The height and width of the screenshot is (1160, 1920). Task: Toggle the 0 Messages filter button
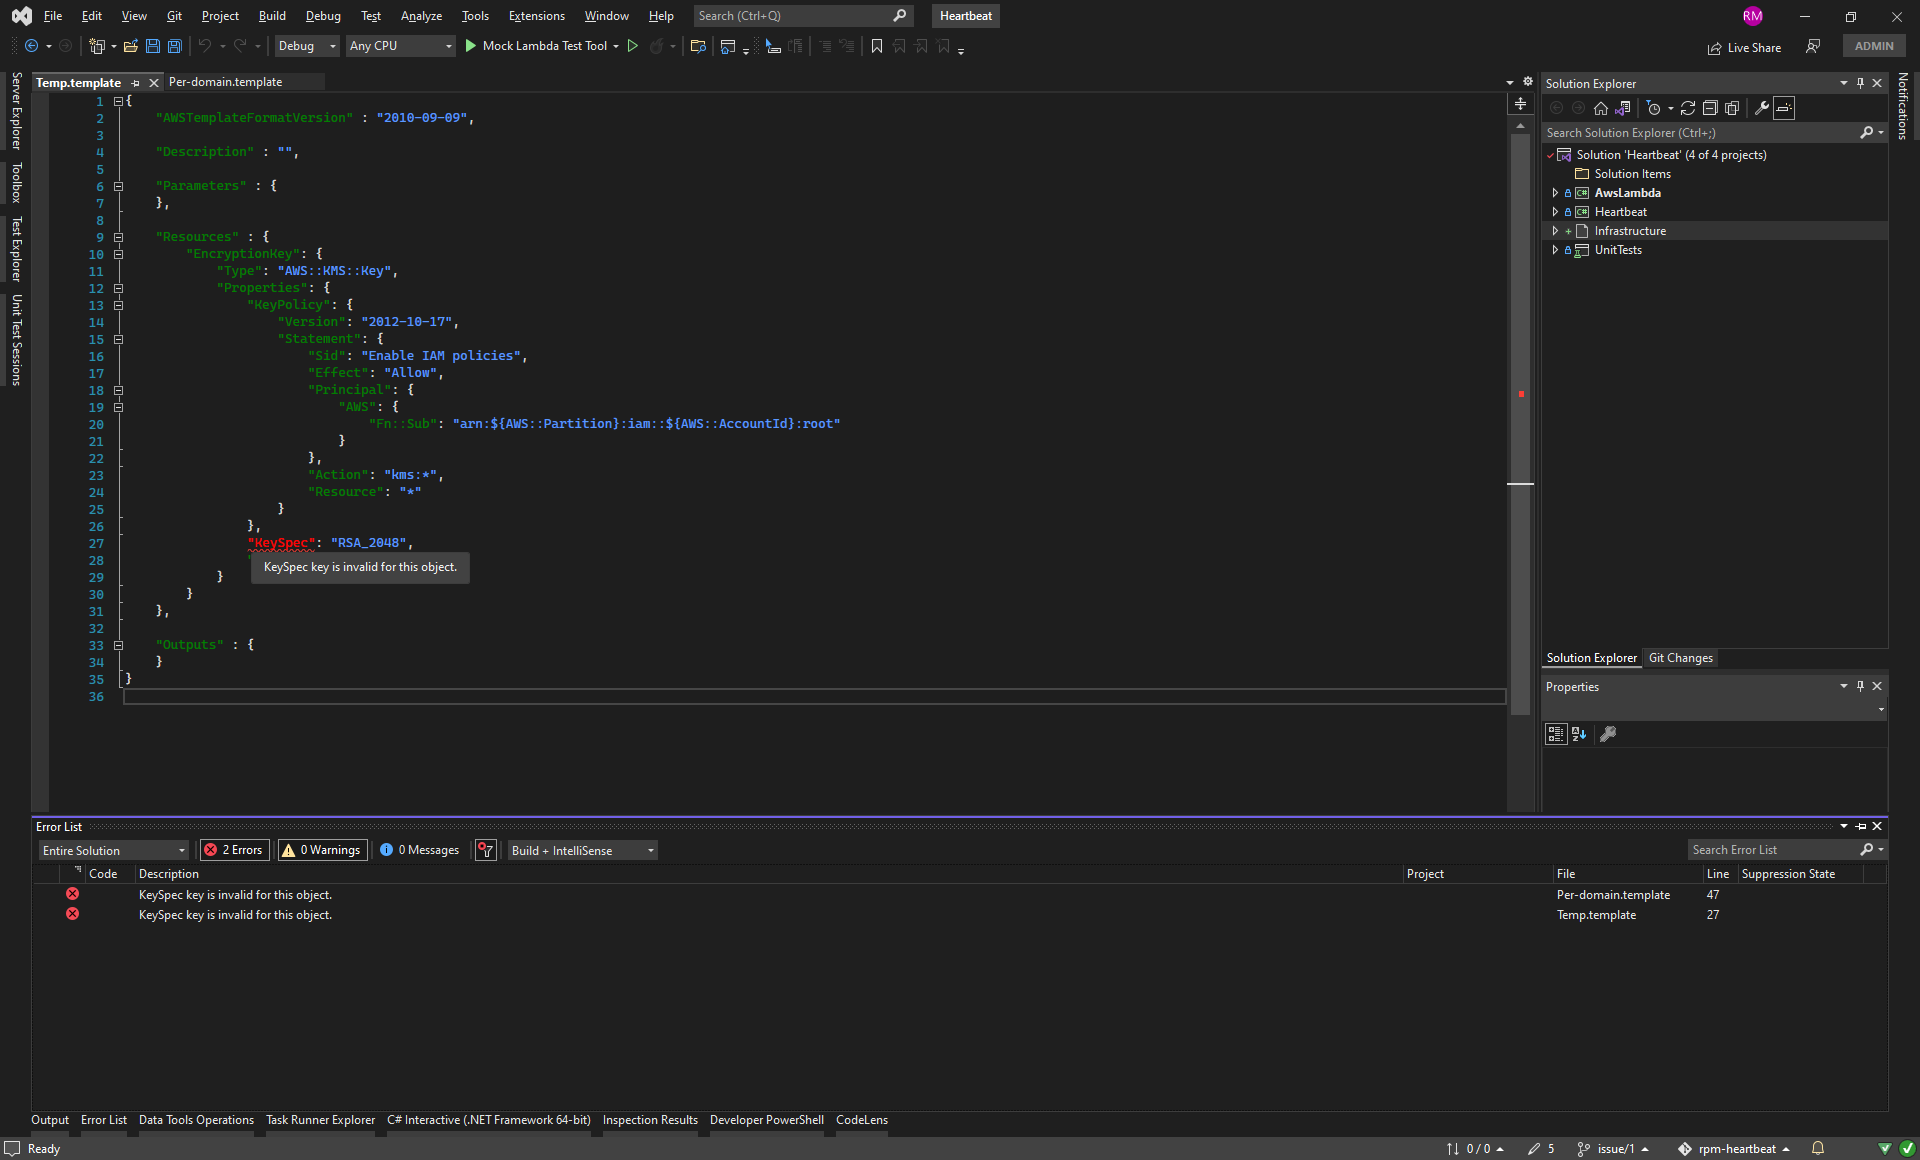pyautogui.click(x=420, y=850)
